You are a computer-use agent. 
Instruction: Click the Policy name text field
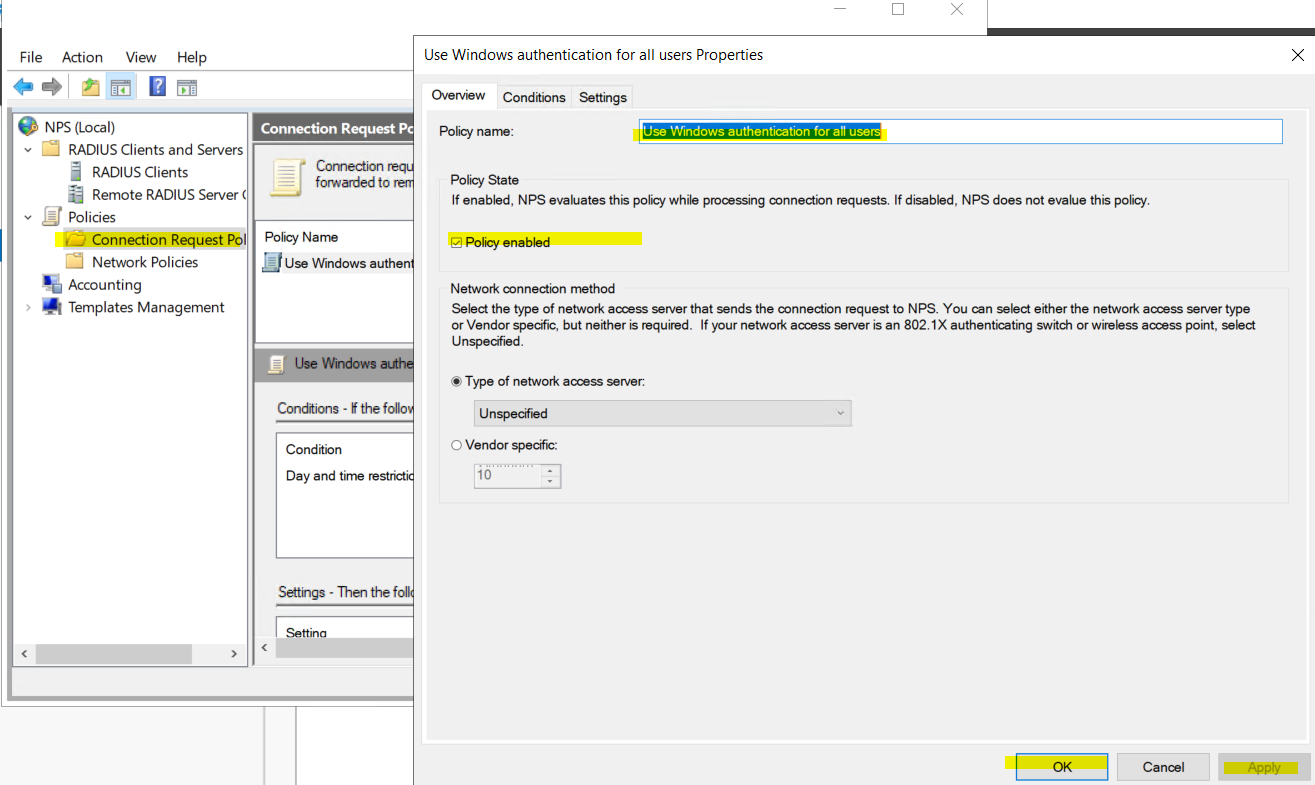960,132
